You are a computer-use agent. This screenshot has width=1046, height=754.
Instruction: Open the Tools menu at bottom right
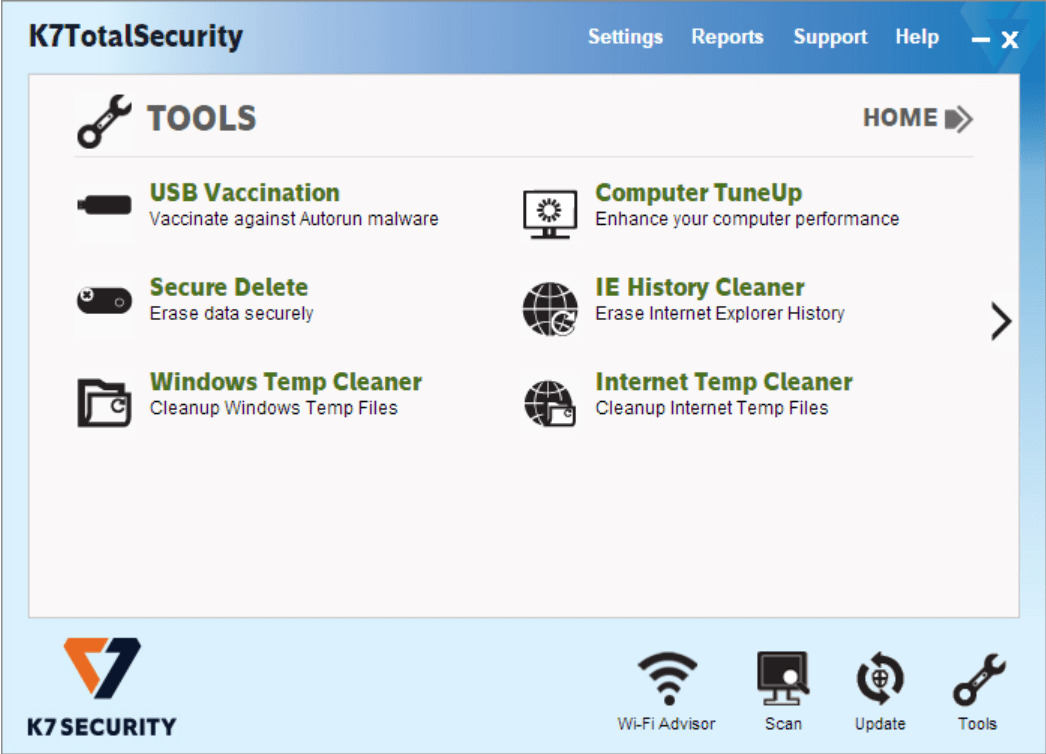click(978, 685)
